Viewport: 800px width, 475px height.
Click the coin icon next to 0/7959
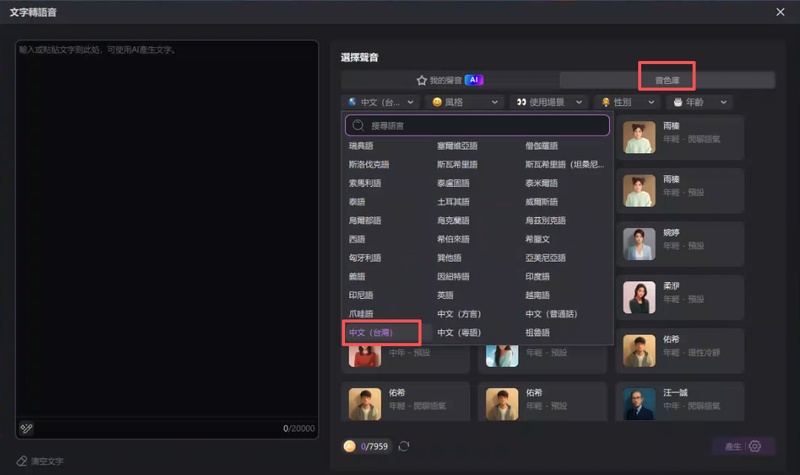349,446
